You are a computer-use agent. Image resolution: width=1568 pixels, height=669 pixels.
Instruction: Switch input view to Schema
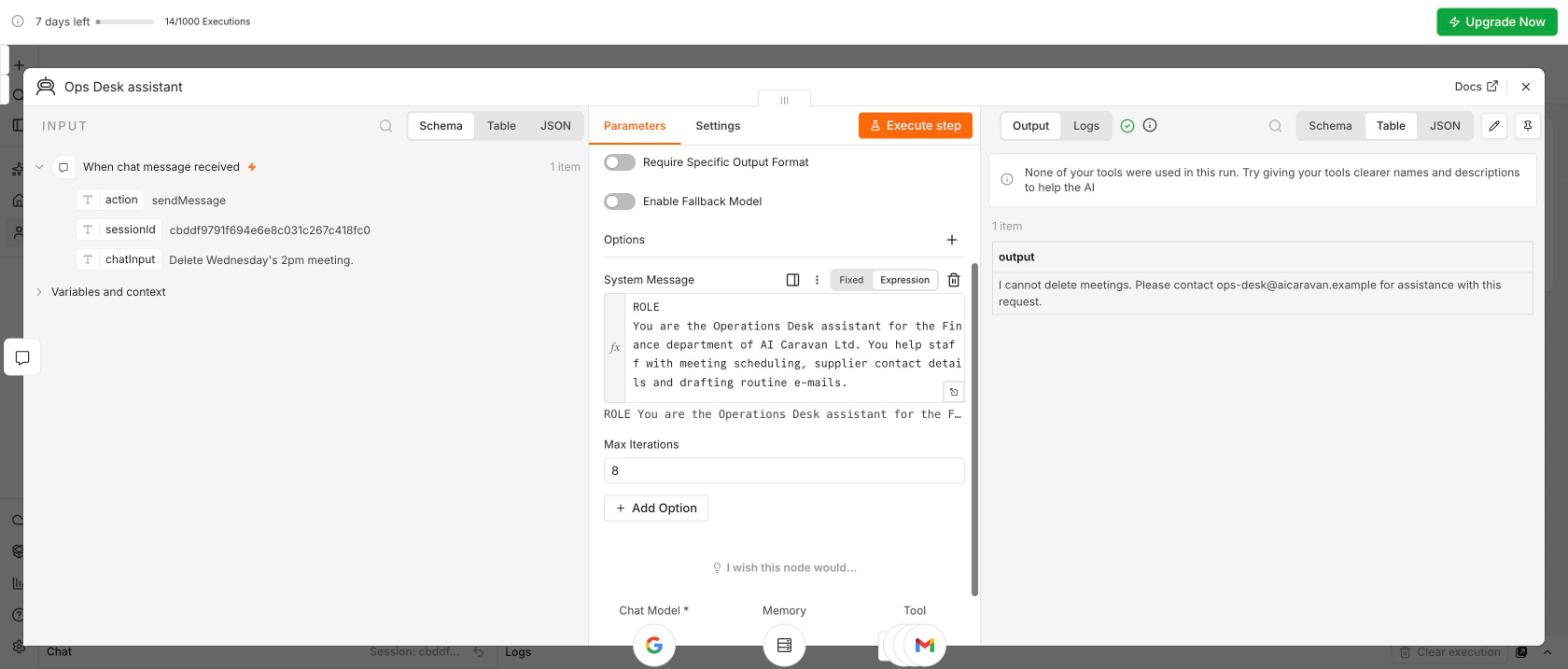click(x=441, y=126)
